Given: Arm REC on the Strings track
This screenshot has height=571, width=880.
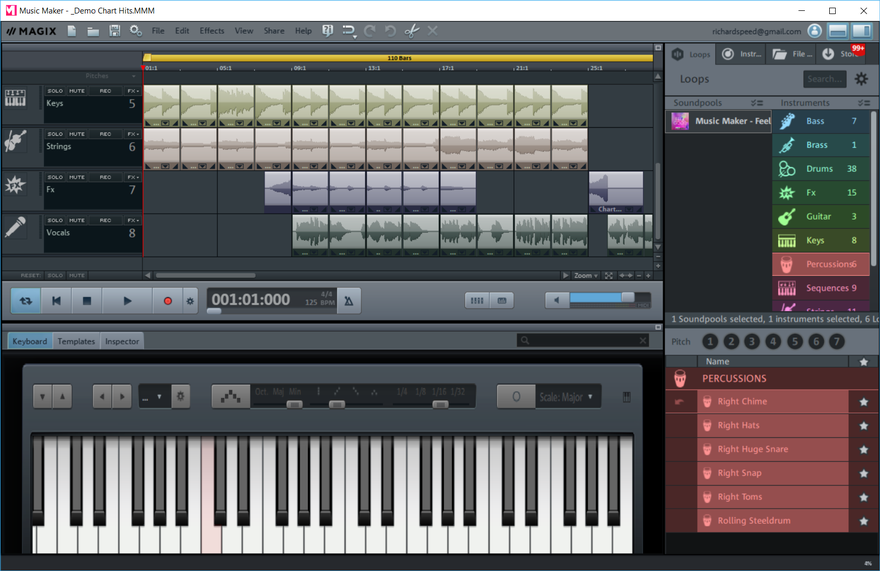Looking at the screenshot, I should (x=105, y=134).
